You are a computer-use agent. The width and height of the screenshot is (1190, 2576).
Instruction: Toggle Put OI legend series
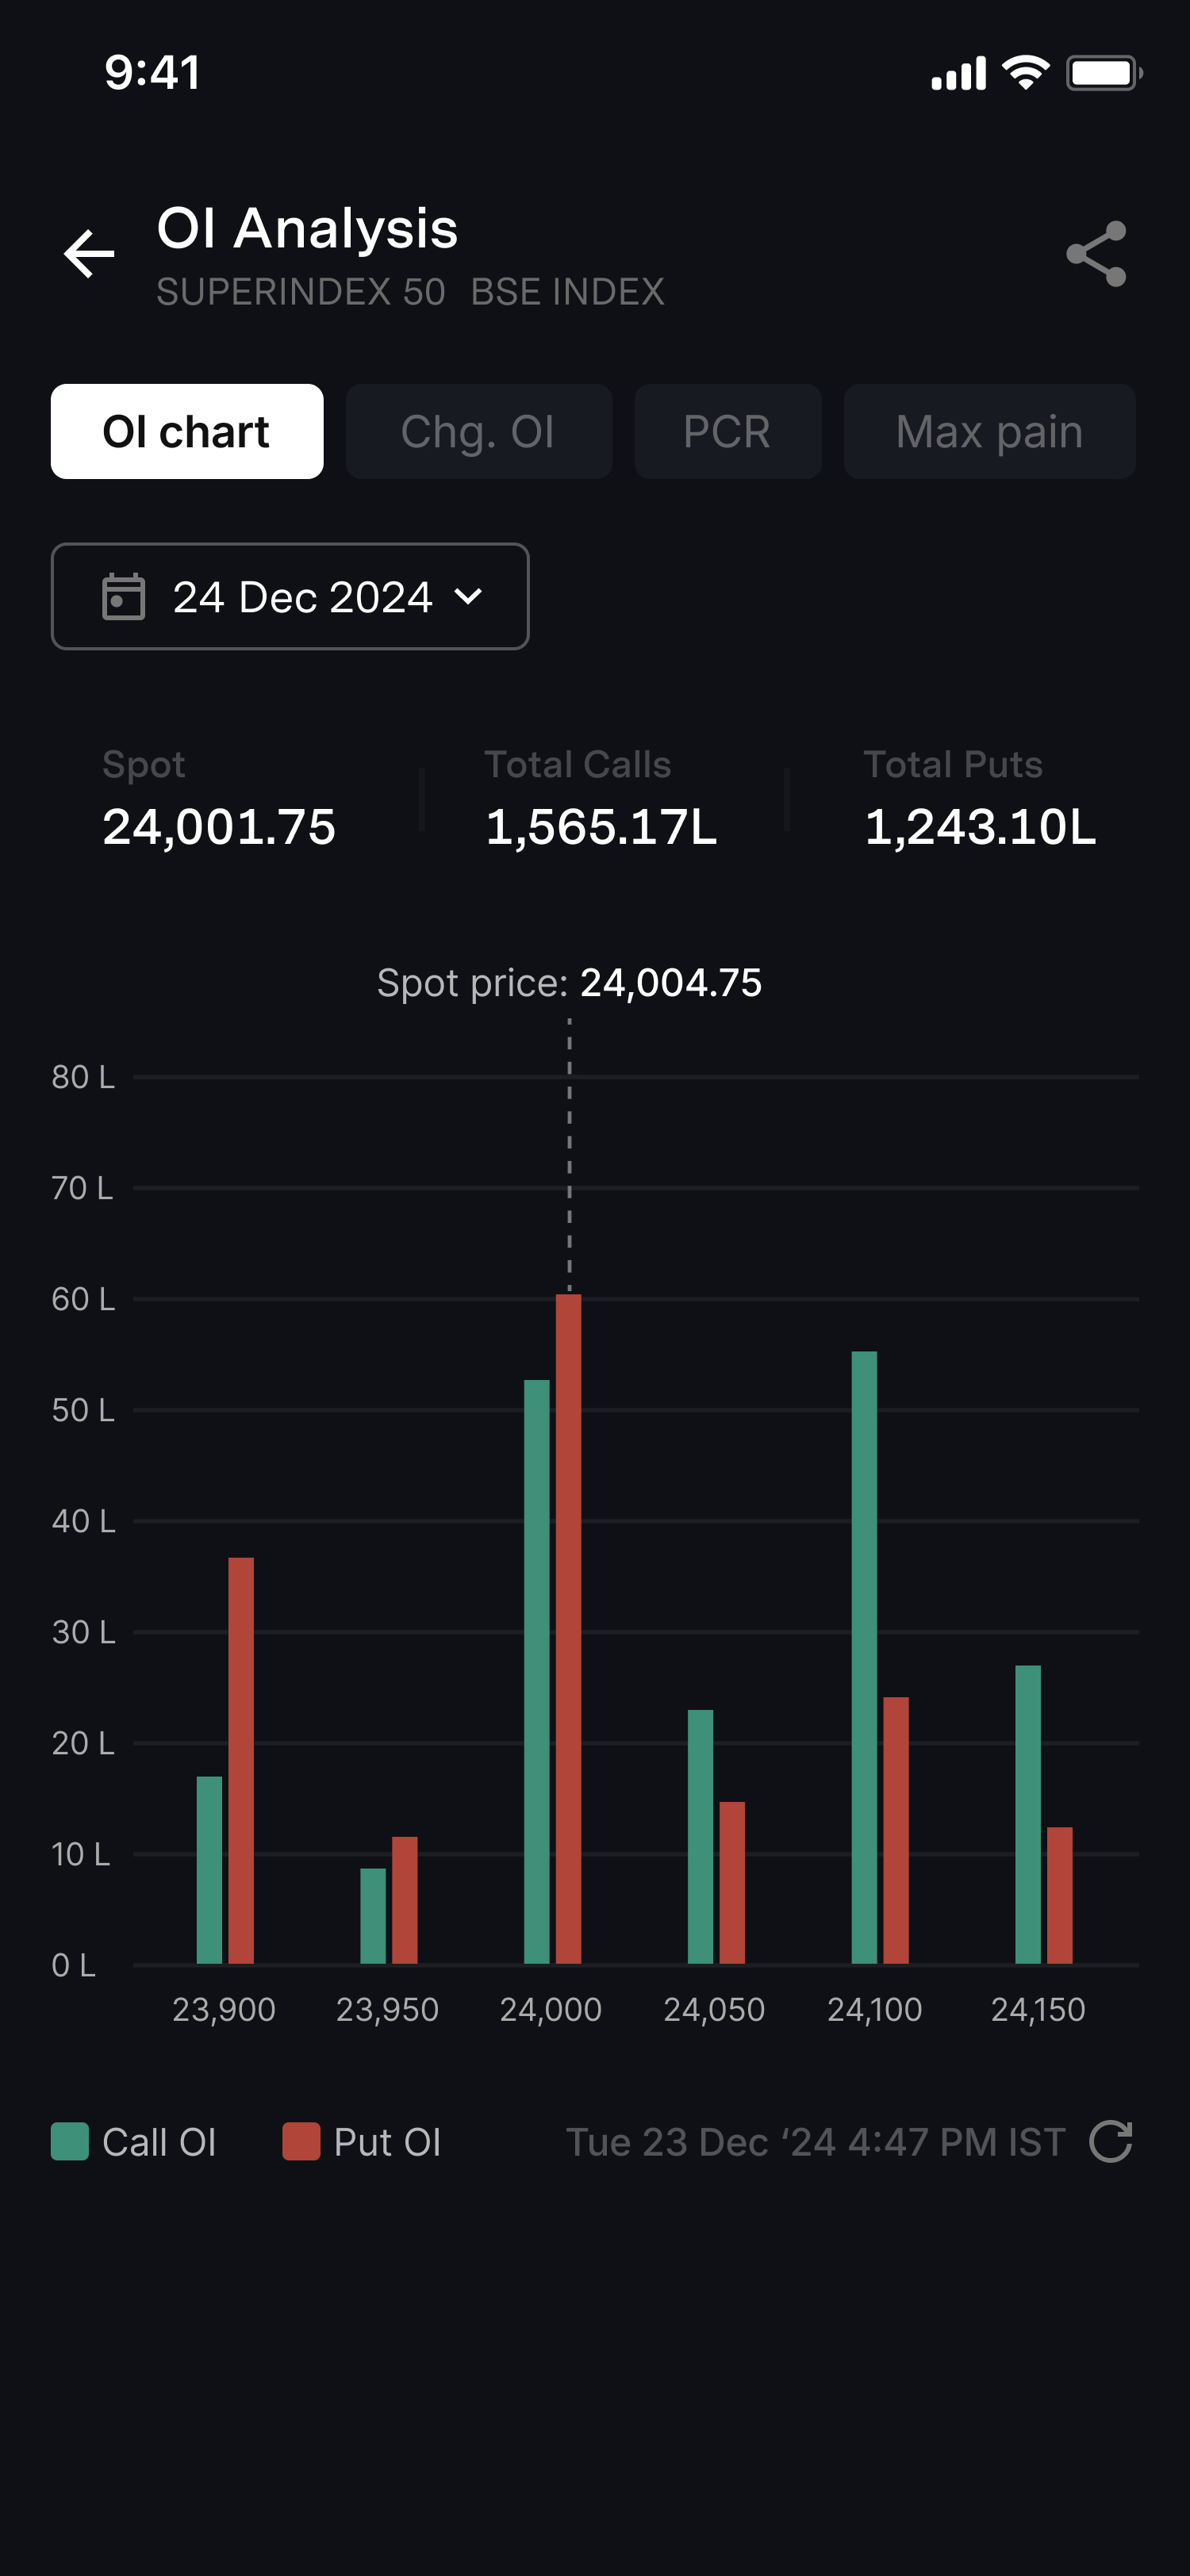pos(388,2142)
